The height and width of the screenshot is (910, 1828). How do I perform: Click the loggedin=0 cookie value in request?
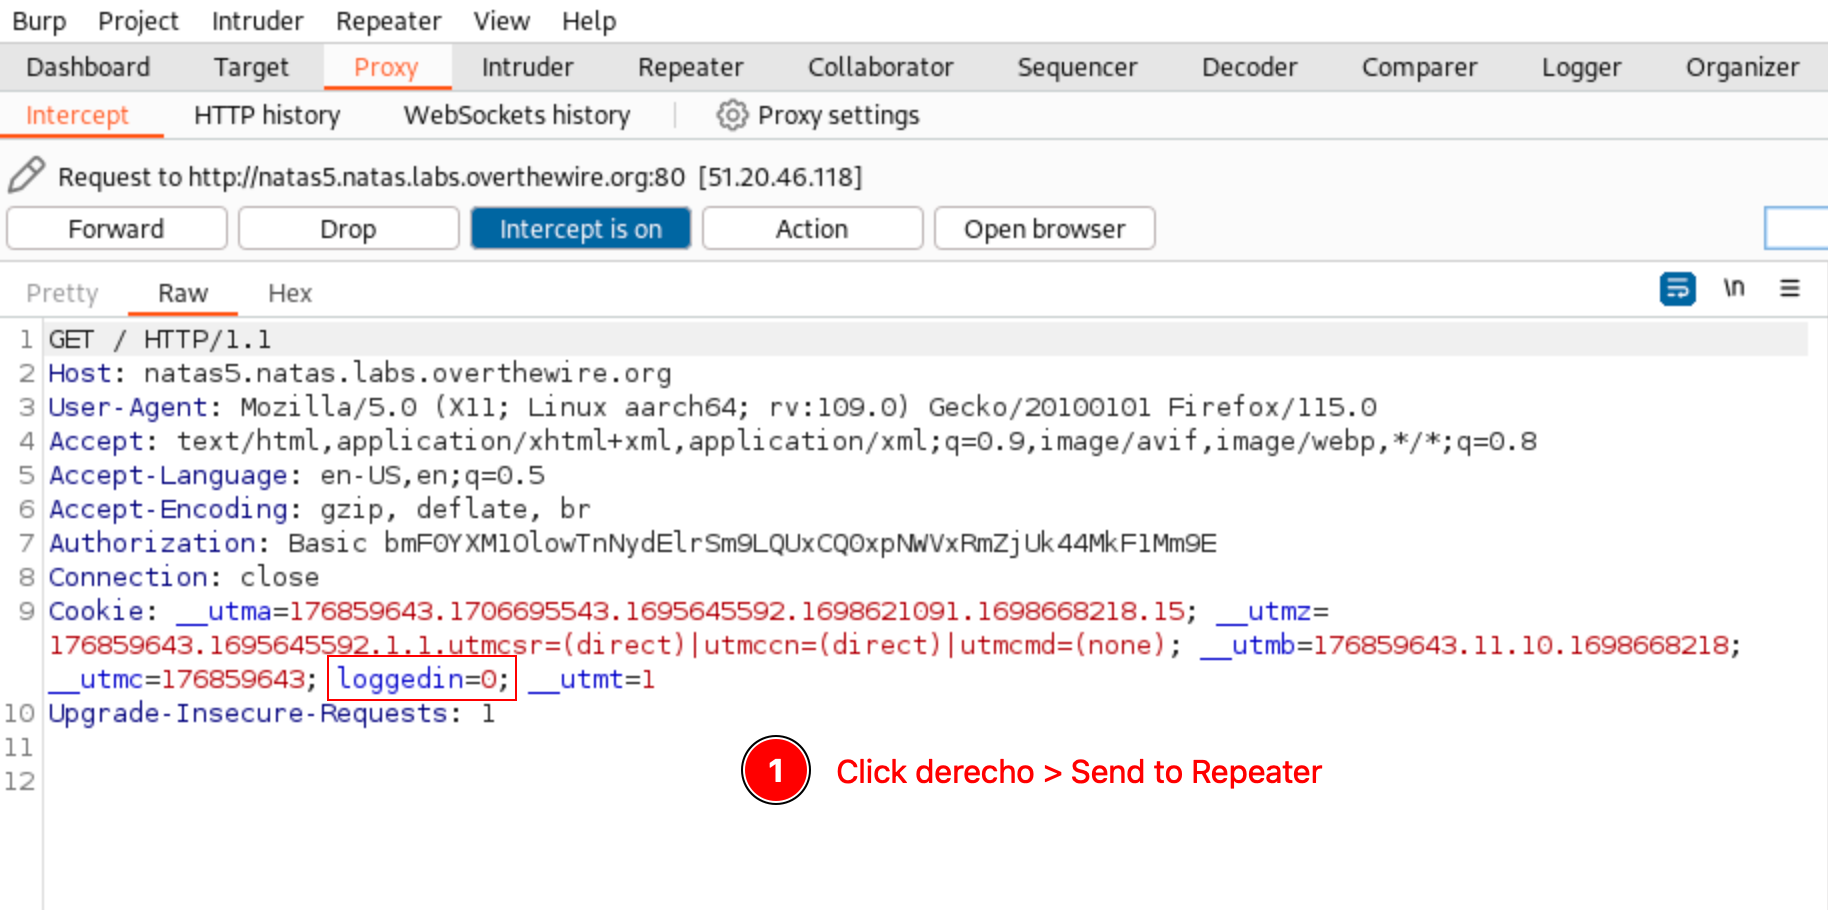click(421, 679)
